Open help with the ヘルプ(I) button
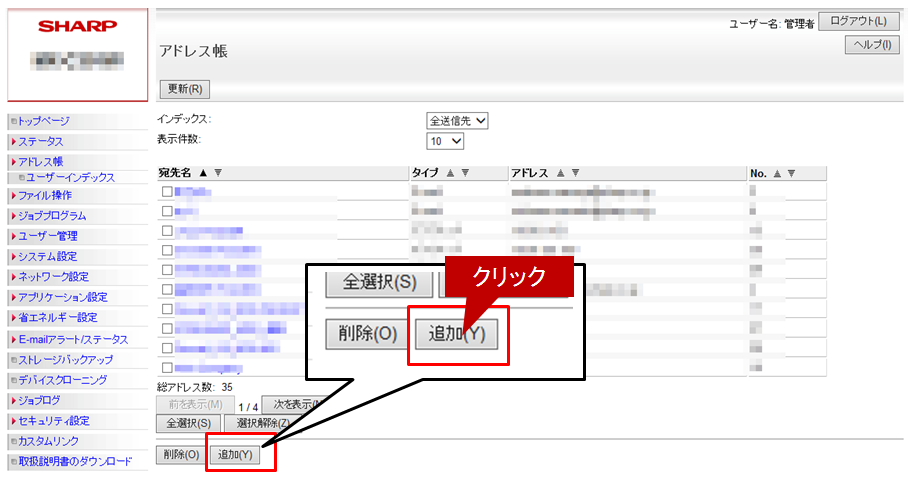Viewport: 908px width, 480px height. 872,45
